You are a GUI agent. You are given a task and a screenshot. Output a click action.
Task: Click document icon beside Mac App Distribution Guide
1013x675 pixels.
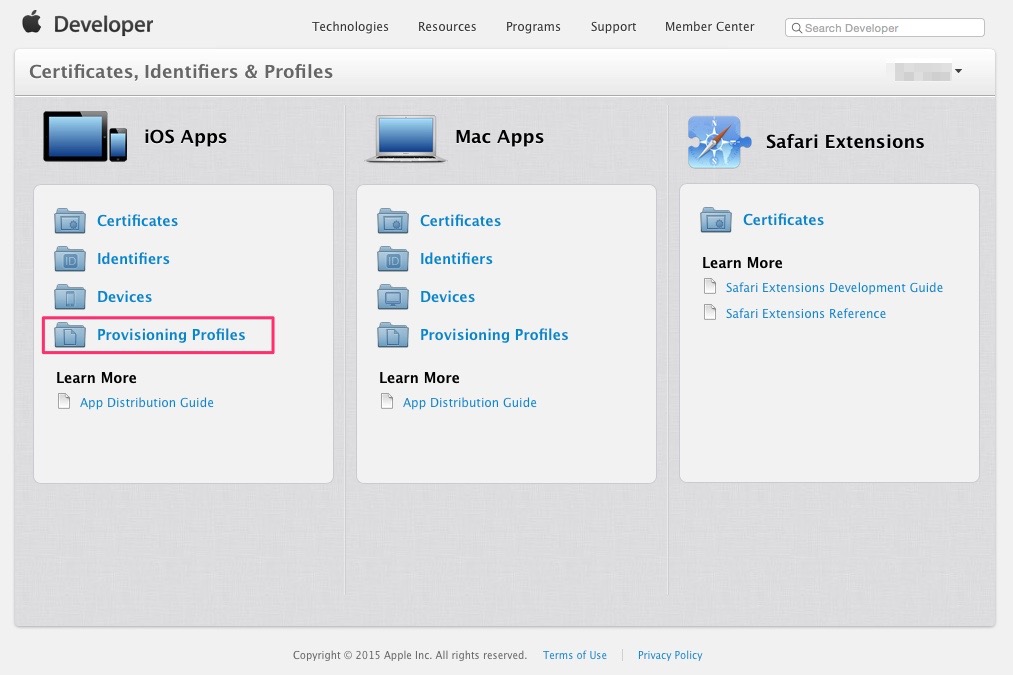[x=387, y=402]
